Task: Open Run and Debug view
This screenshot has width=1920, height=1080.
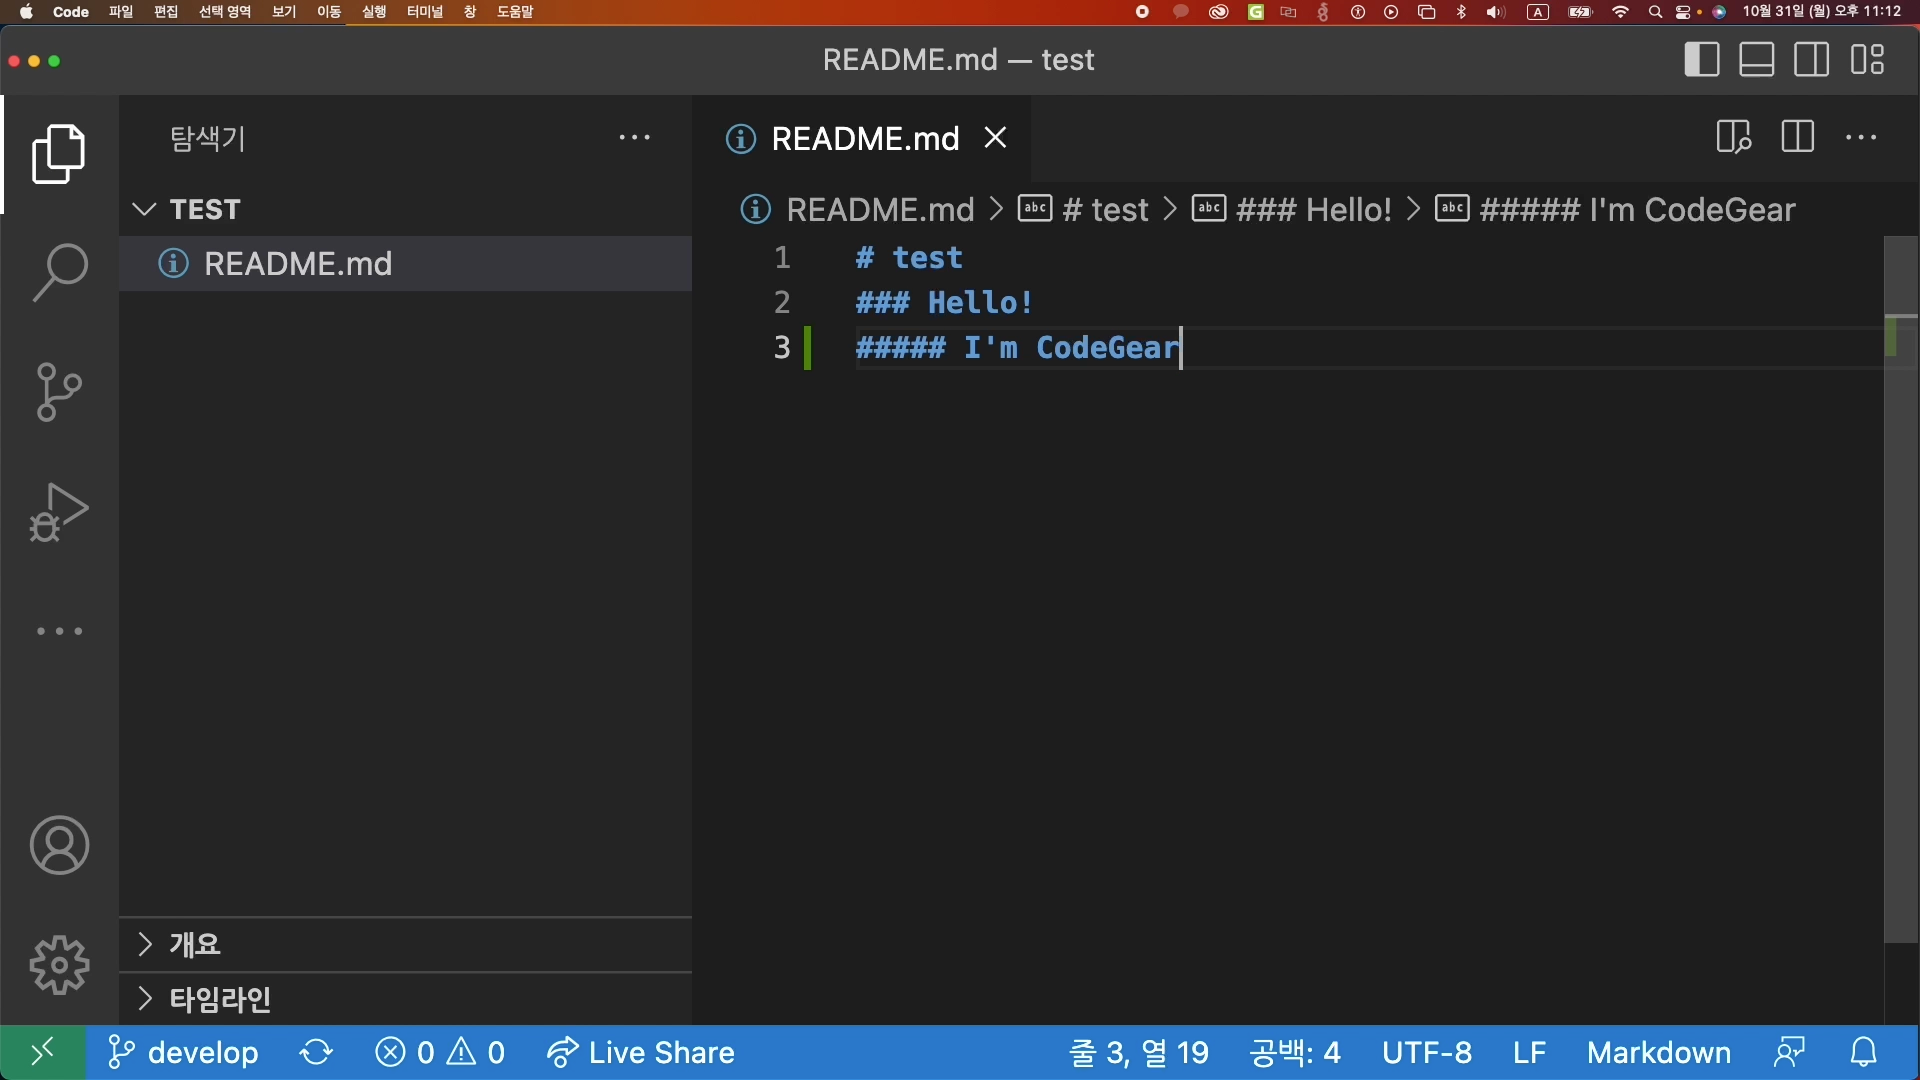Action: pyautogui.click(x=59, y=512)
